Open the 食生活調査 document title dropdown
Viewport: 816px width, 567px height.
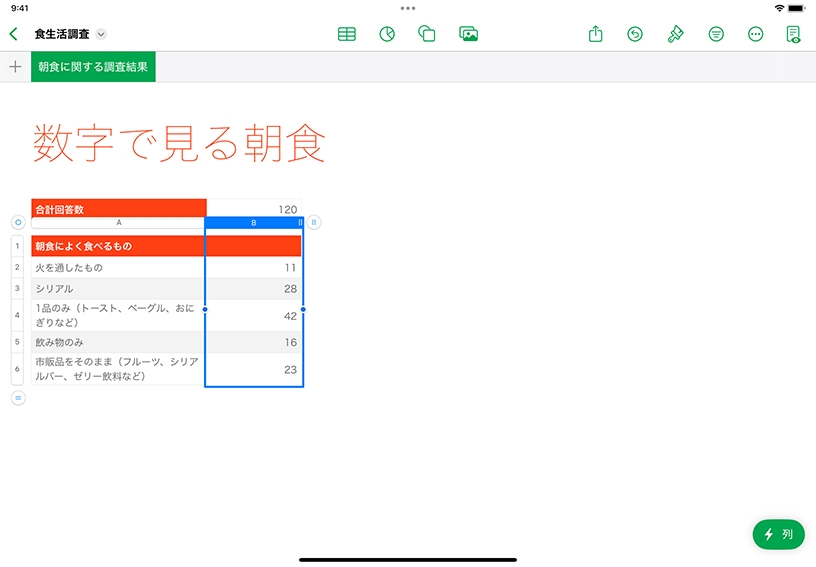(x=101, y=34)
